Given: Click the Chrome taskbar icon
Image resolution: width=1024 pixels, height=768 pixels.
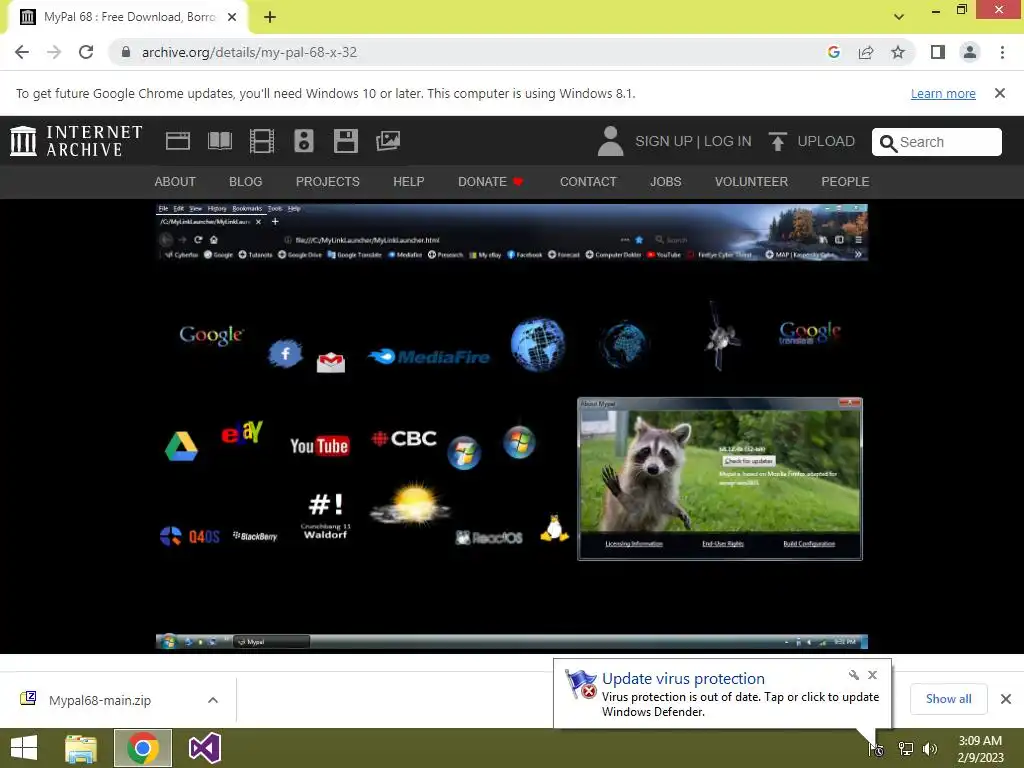Looking at the screenshot, I should [x=142, y=748].
